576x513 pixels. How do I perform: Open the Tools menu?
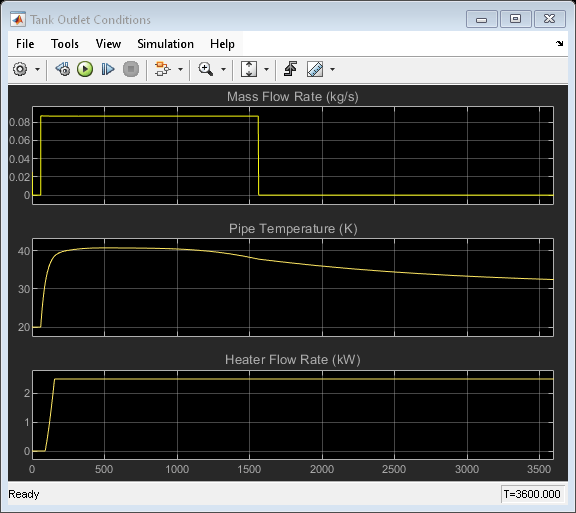tap(65, 44)
